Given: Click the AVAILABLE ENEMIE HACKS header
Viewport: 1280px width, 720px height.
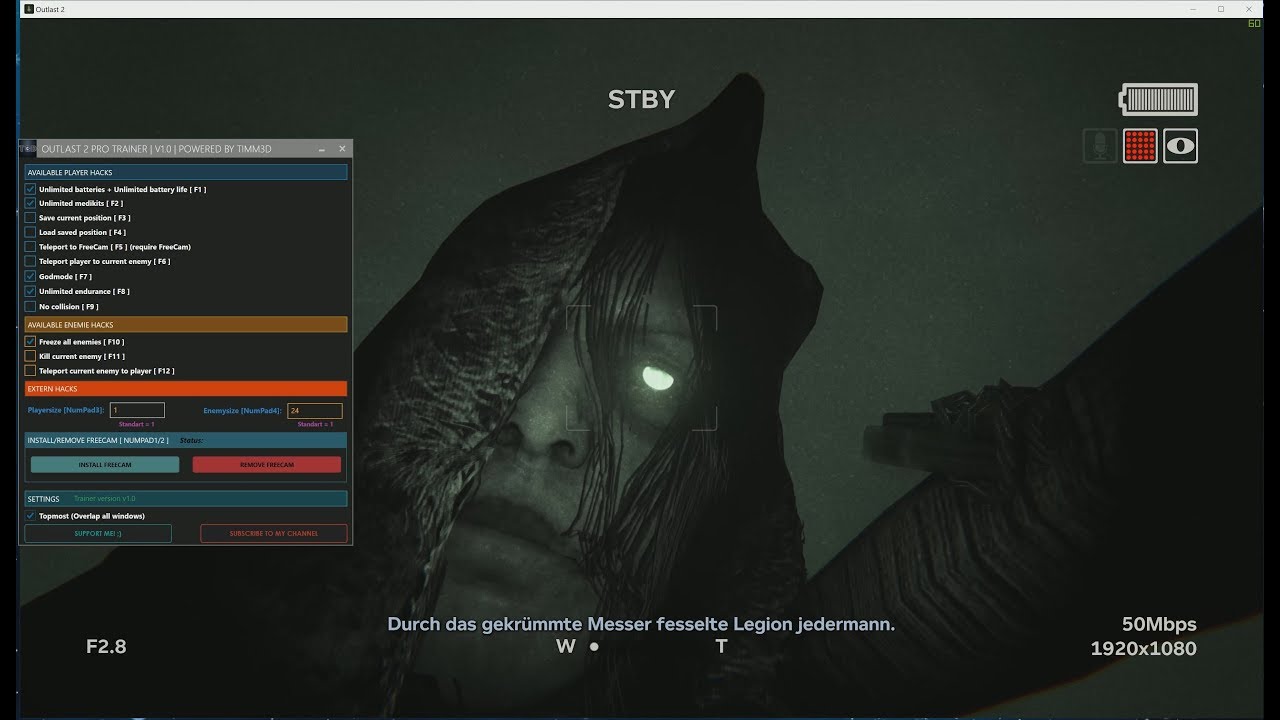Looking at the screenshot, I should (186, 325).
